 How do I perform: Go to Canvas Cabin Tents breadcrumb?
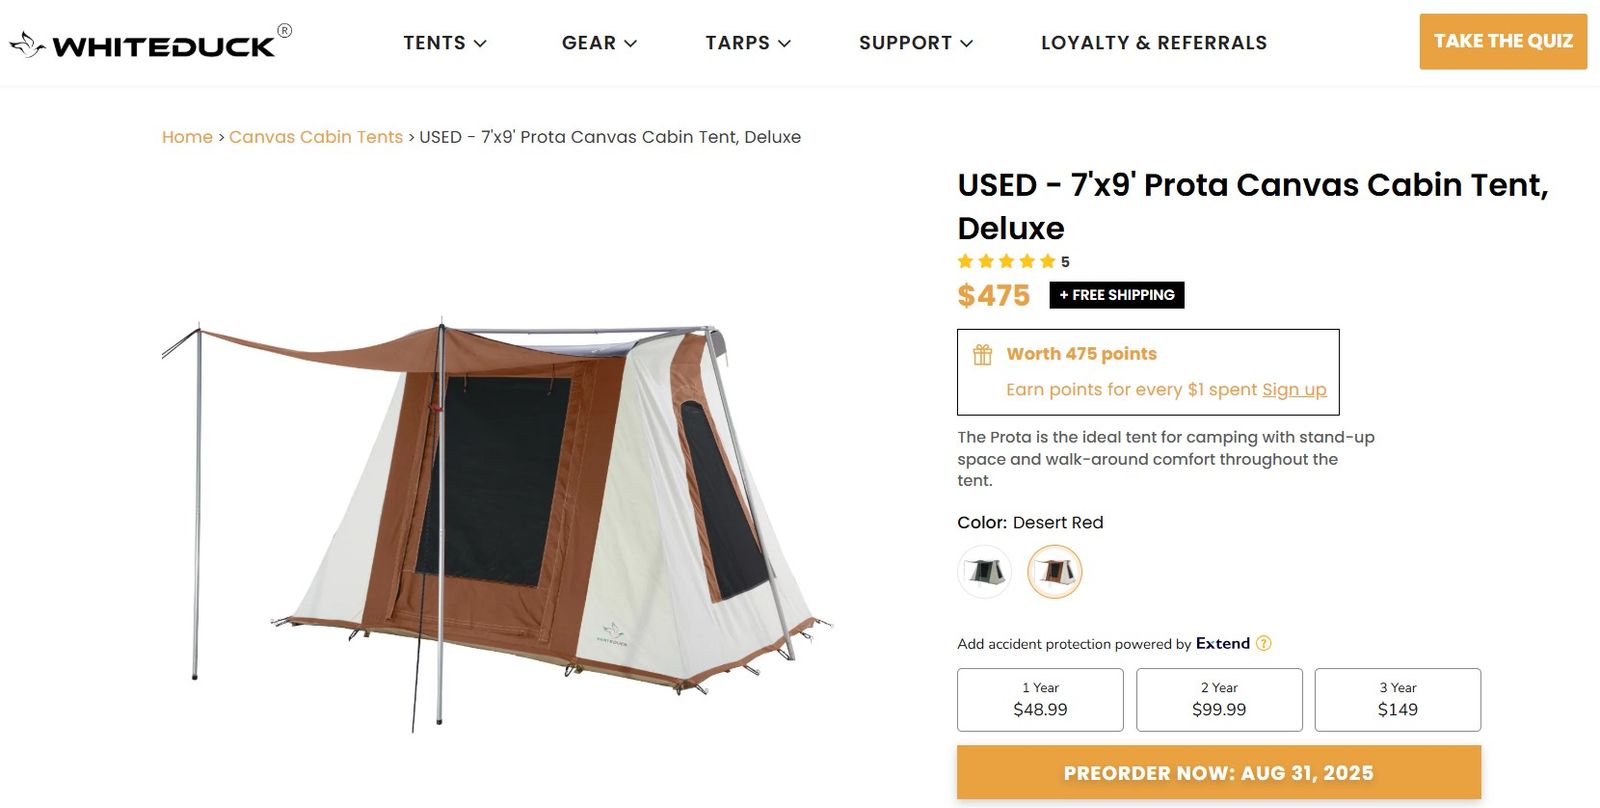coord(316,137)
